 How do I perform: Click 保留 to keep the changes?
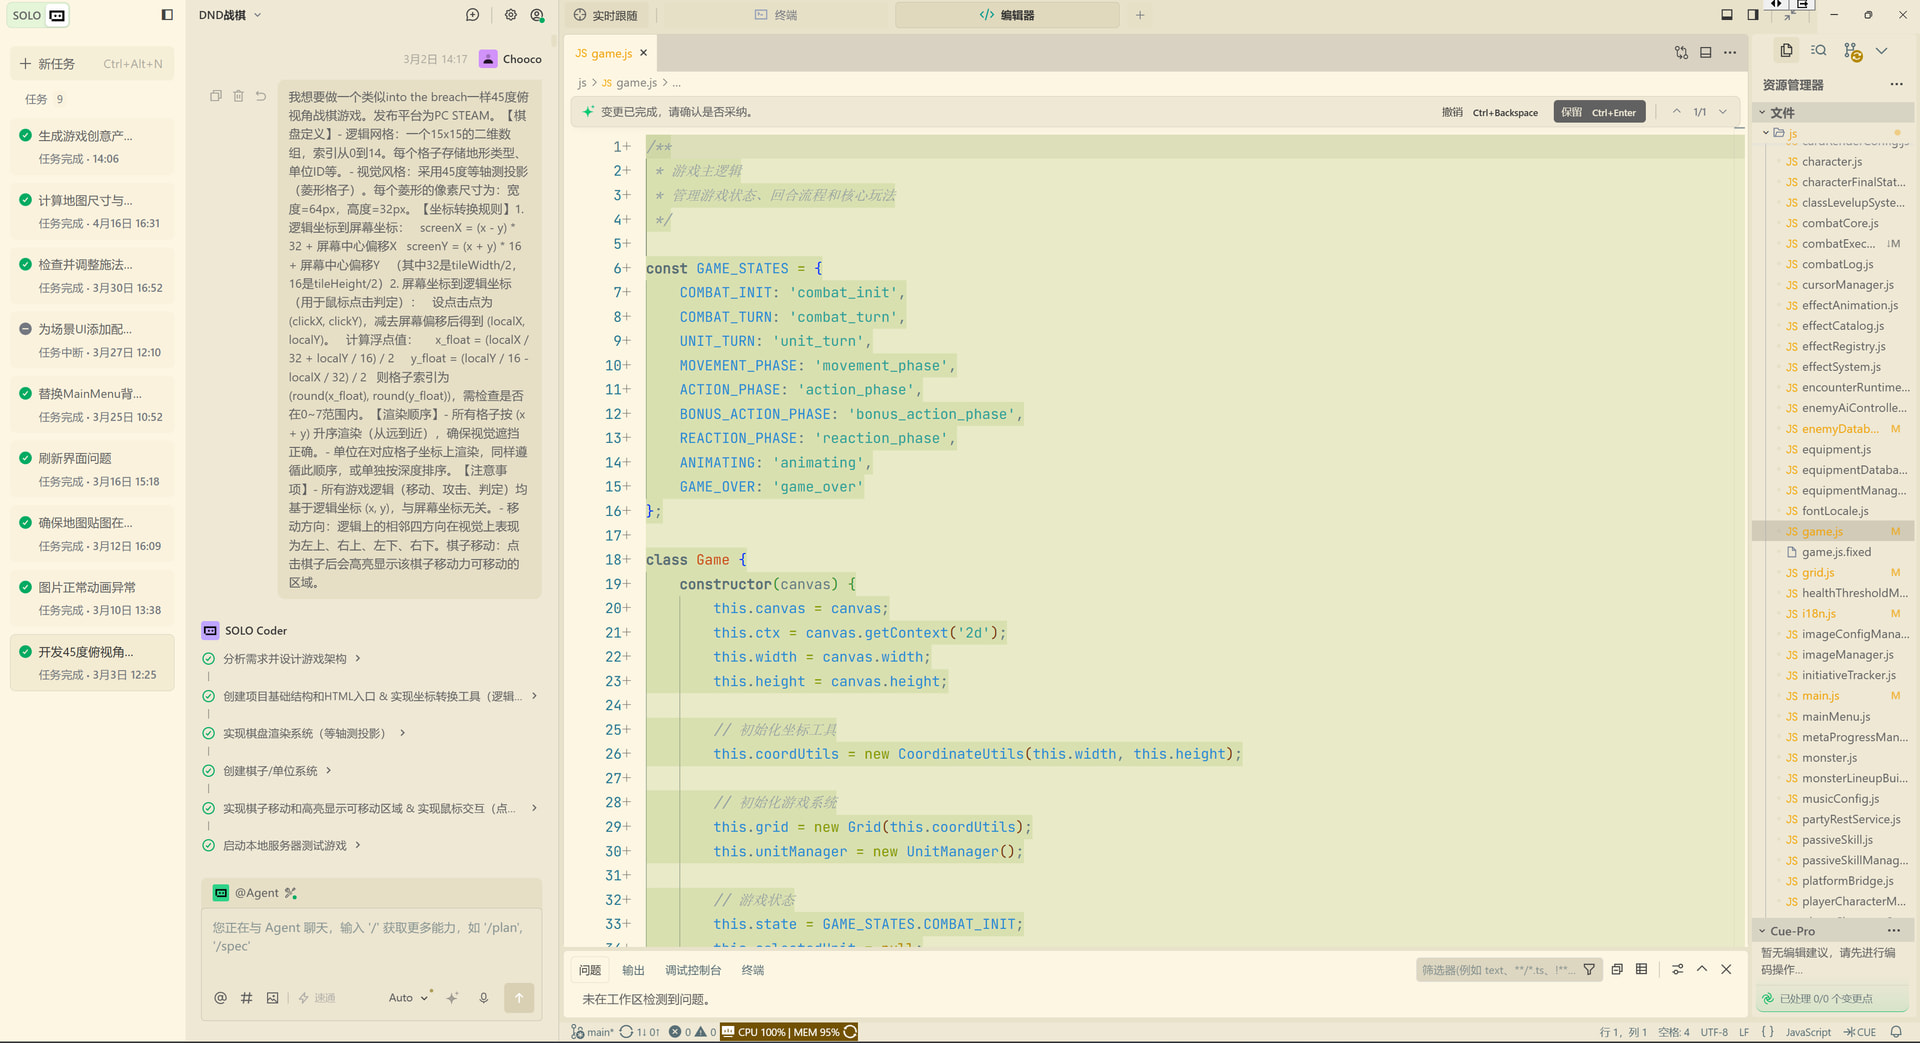(x=1598, y=112)
